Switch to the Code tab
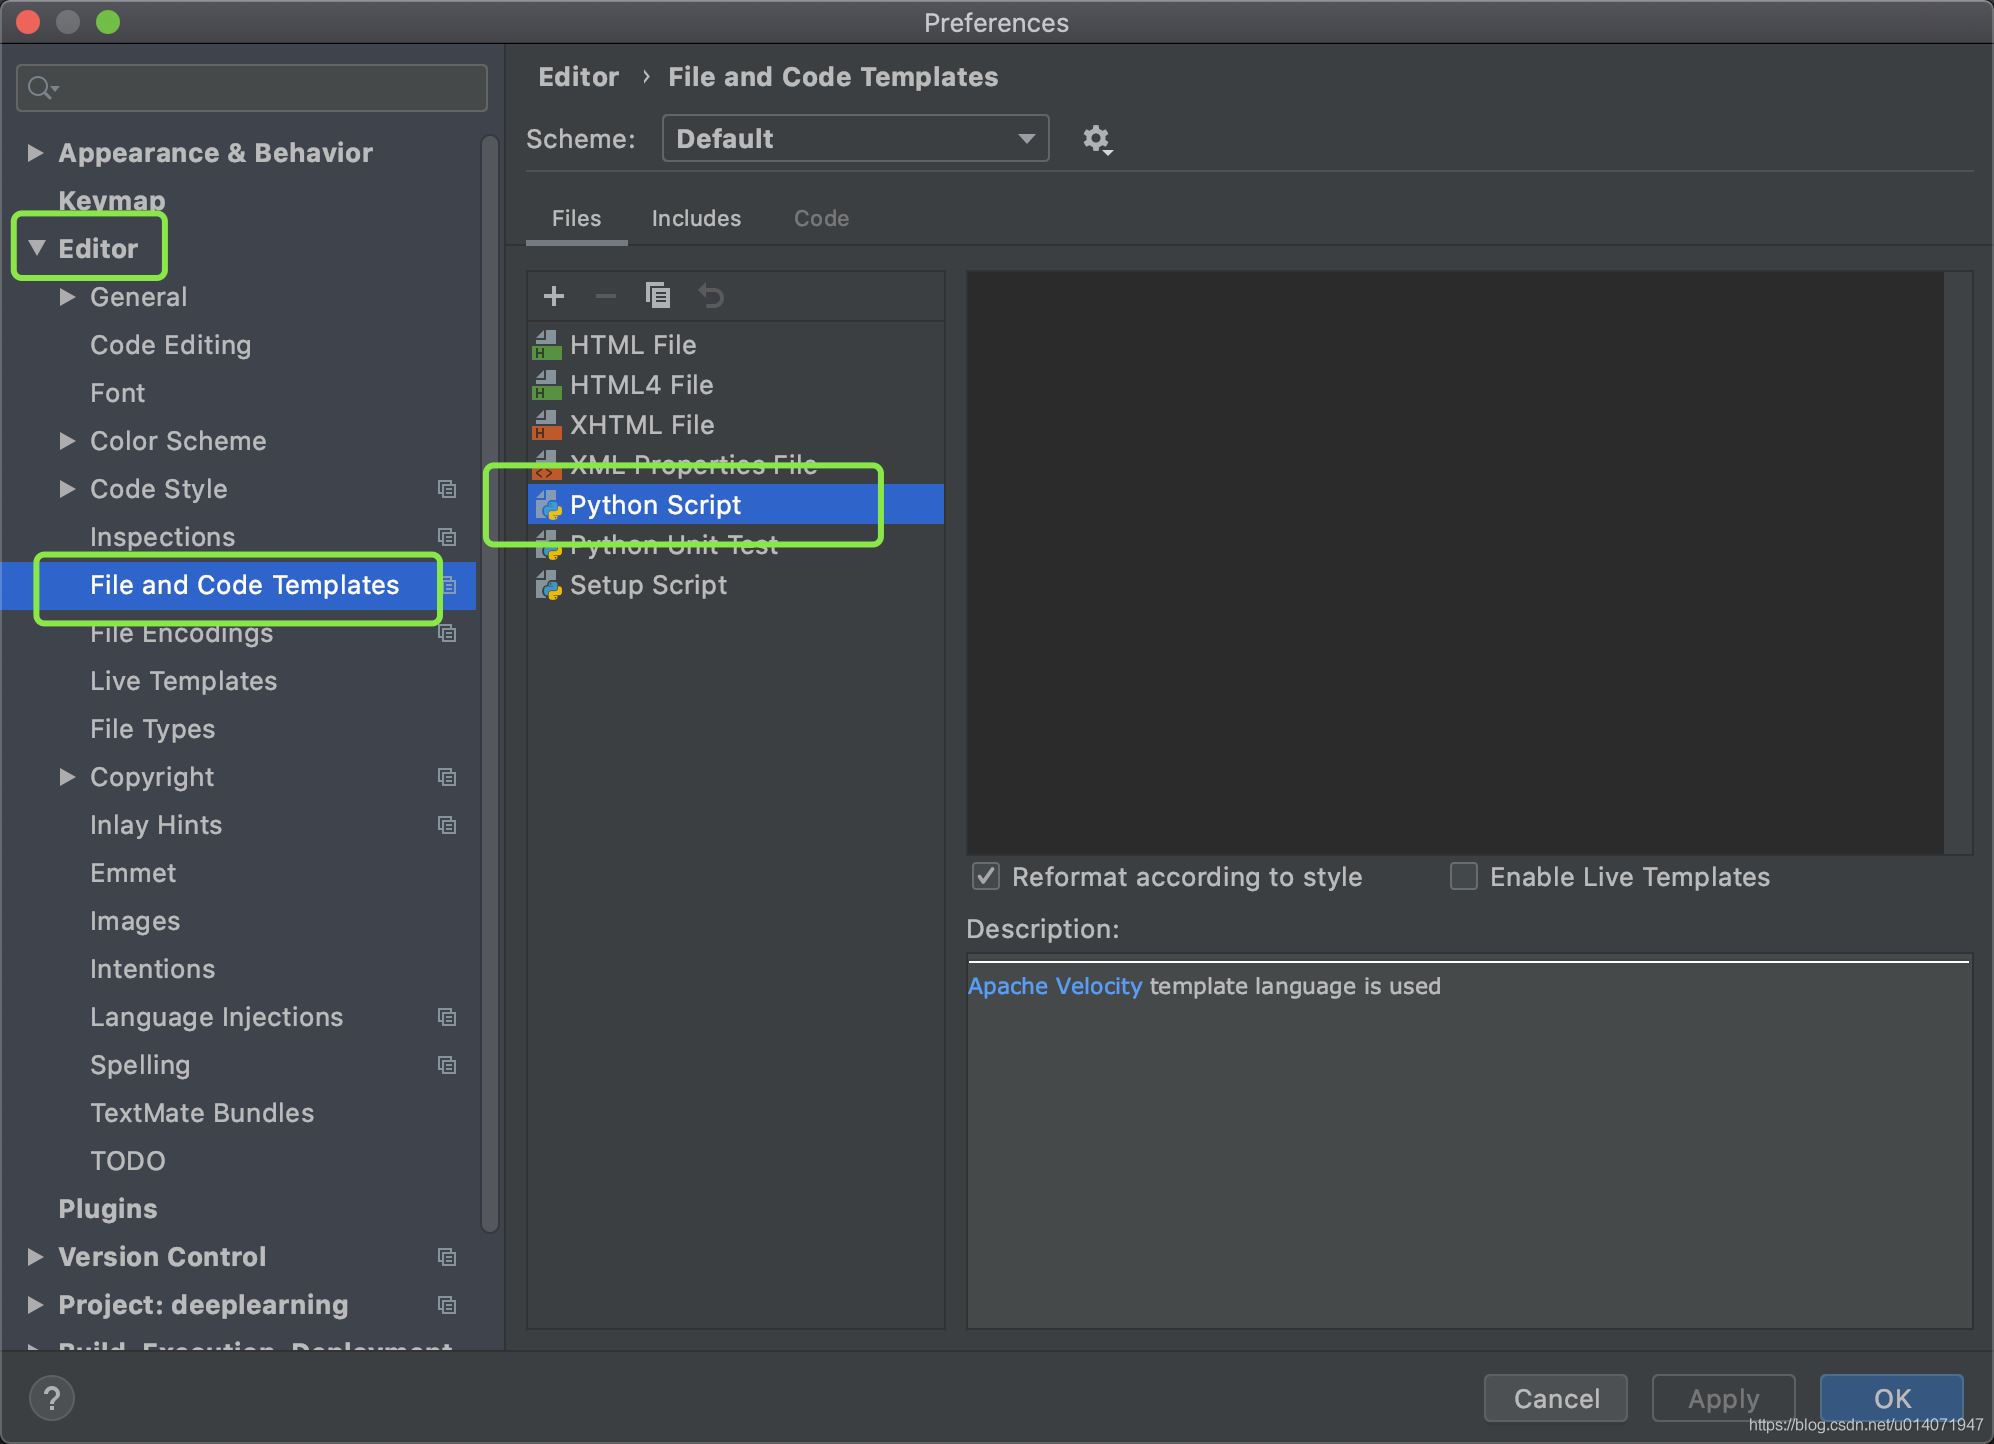1994x1444 pixels. coord(819,217)
